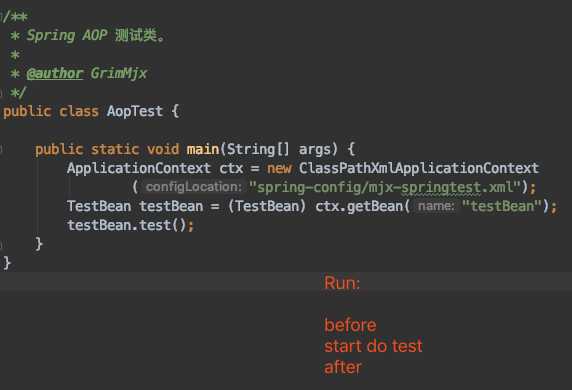Click ClassPathXmlApplicationContext constructor name
Image resolution: width=572 pixels, height=390 pixels.
419,168
